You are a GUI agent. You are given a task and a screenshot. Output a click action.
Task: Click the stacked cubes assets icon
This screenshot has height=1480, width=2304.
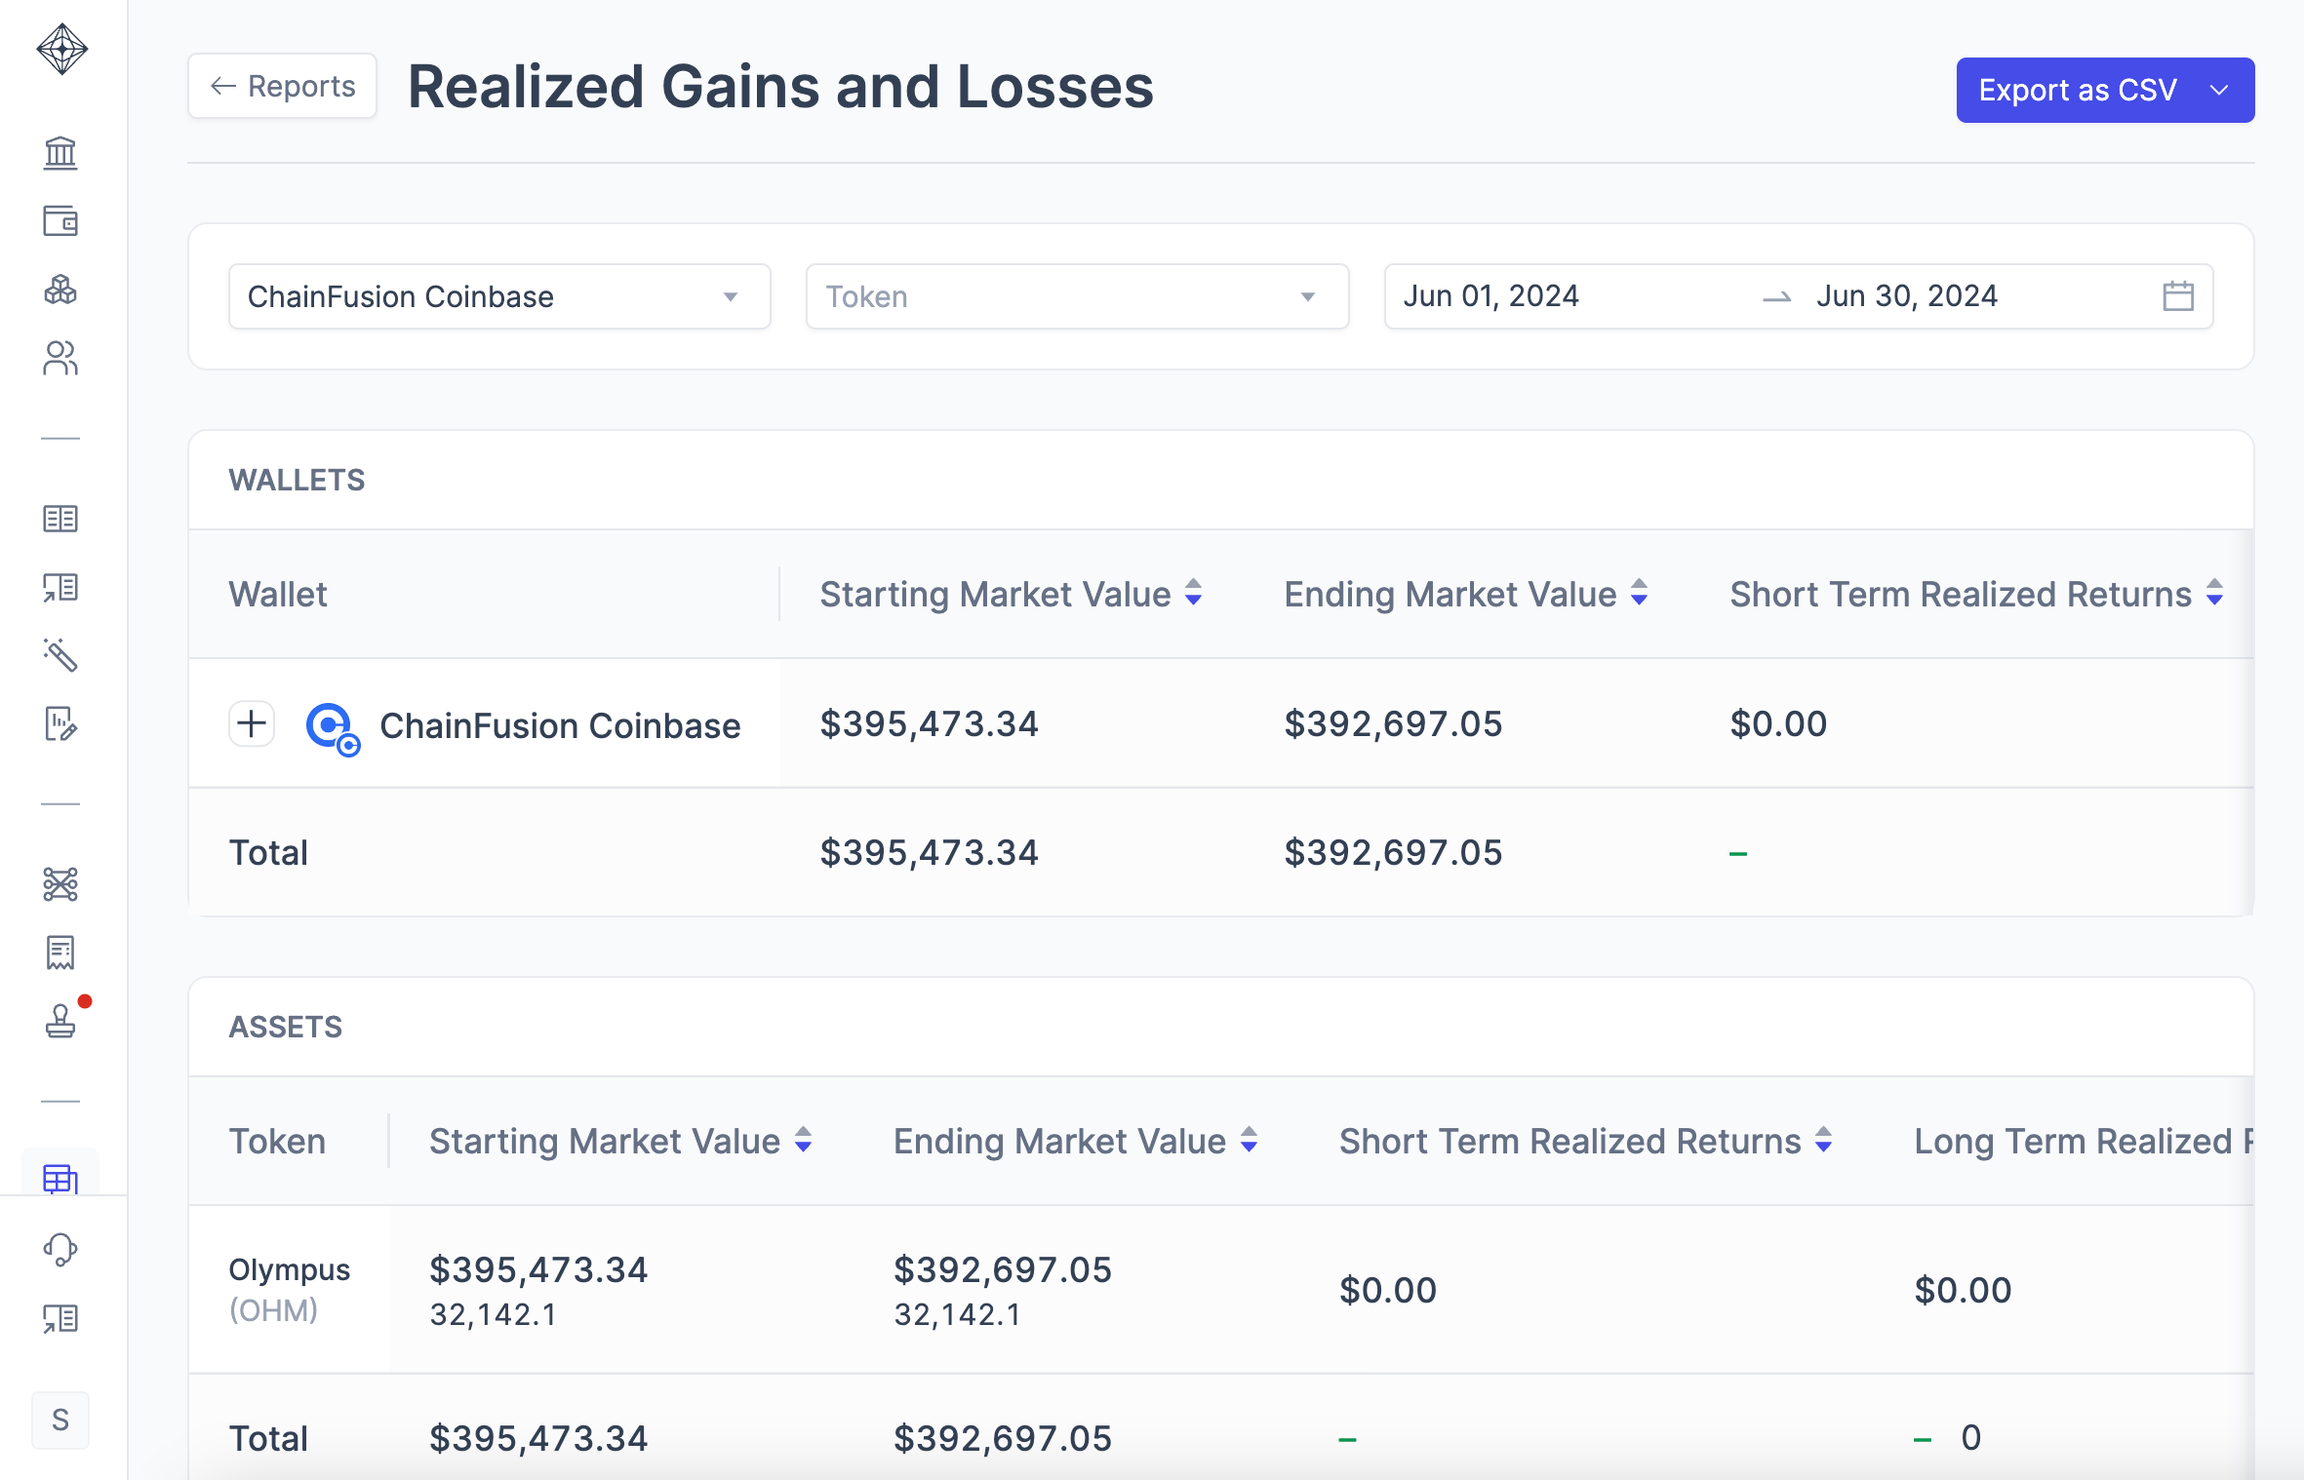point(60,290)
